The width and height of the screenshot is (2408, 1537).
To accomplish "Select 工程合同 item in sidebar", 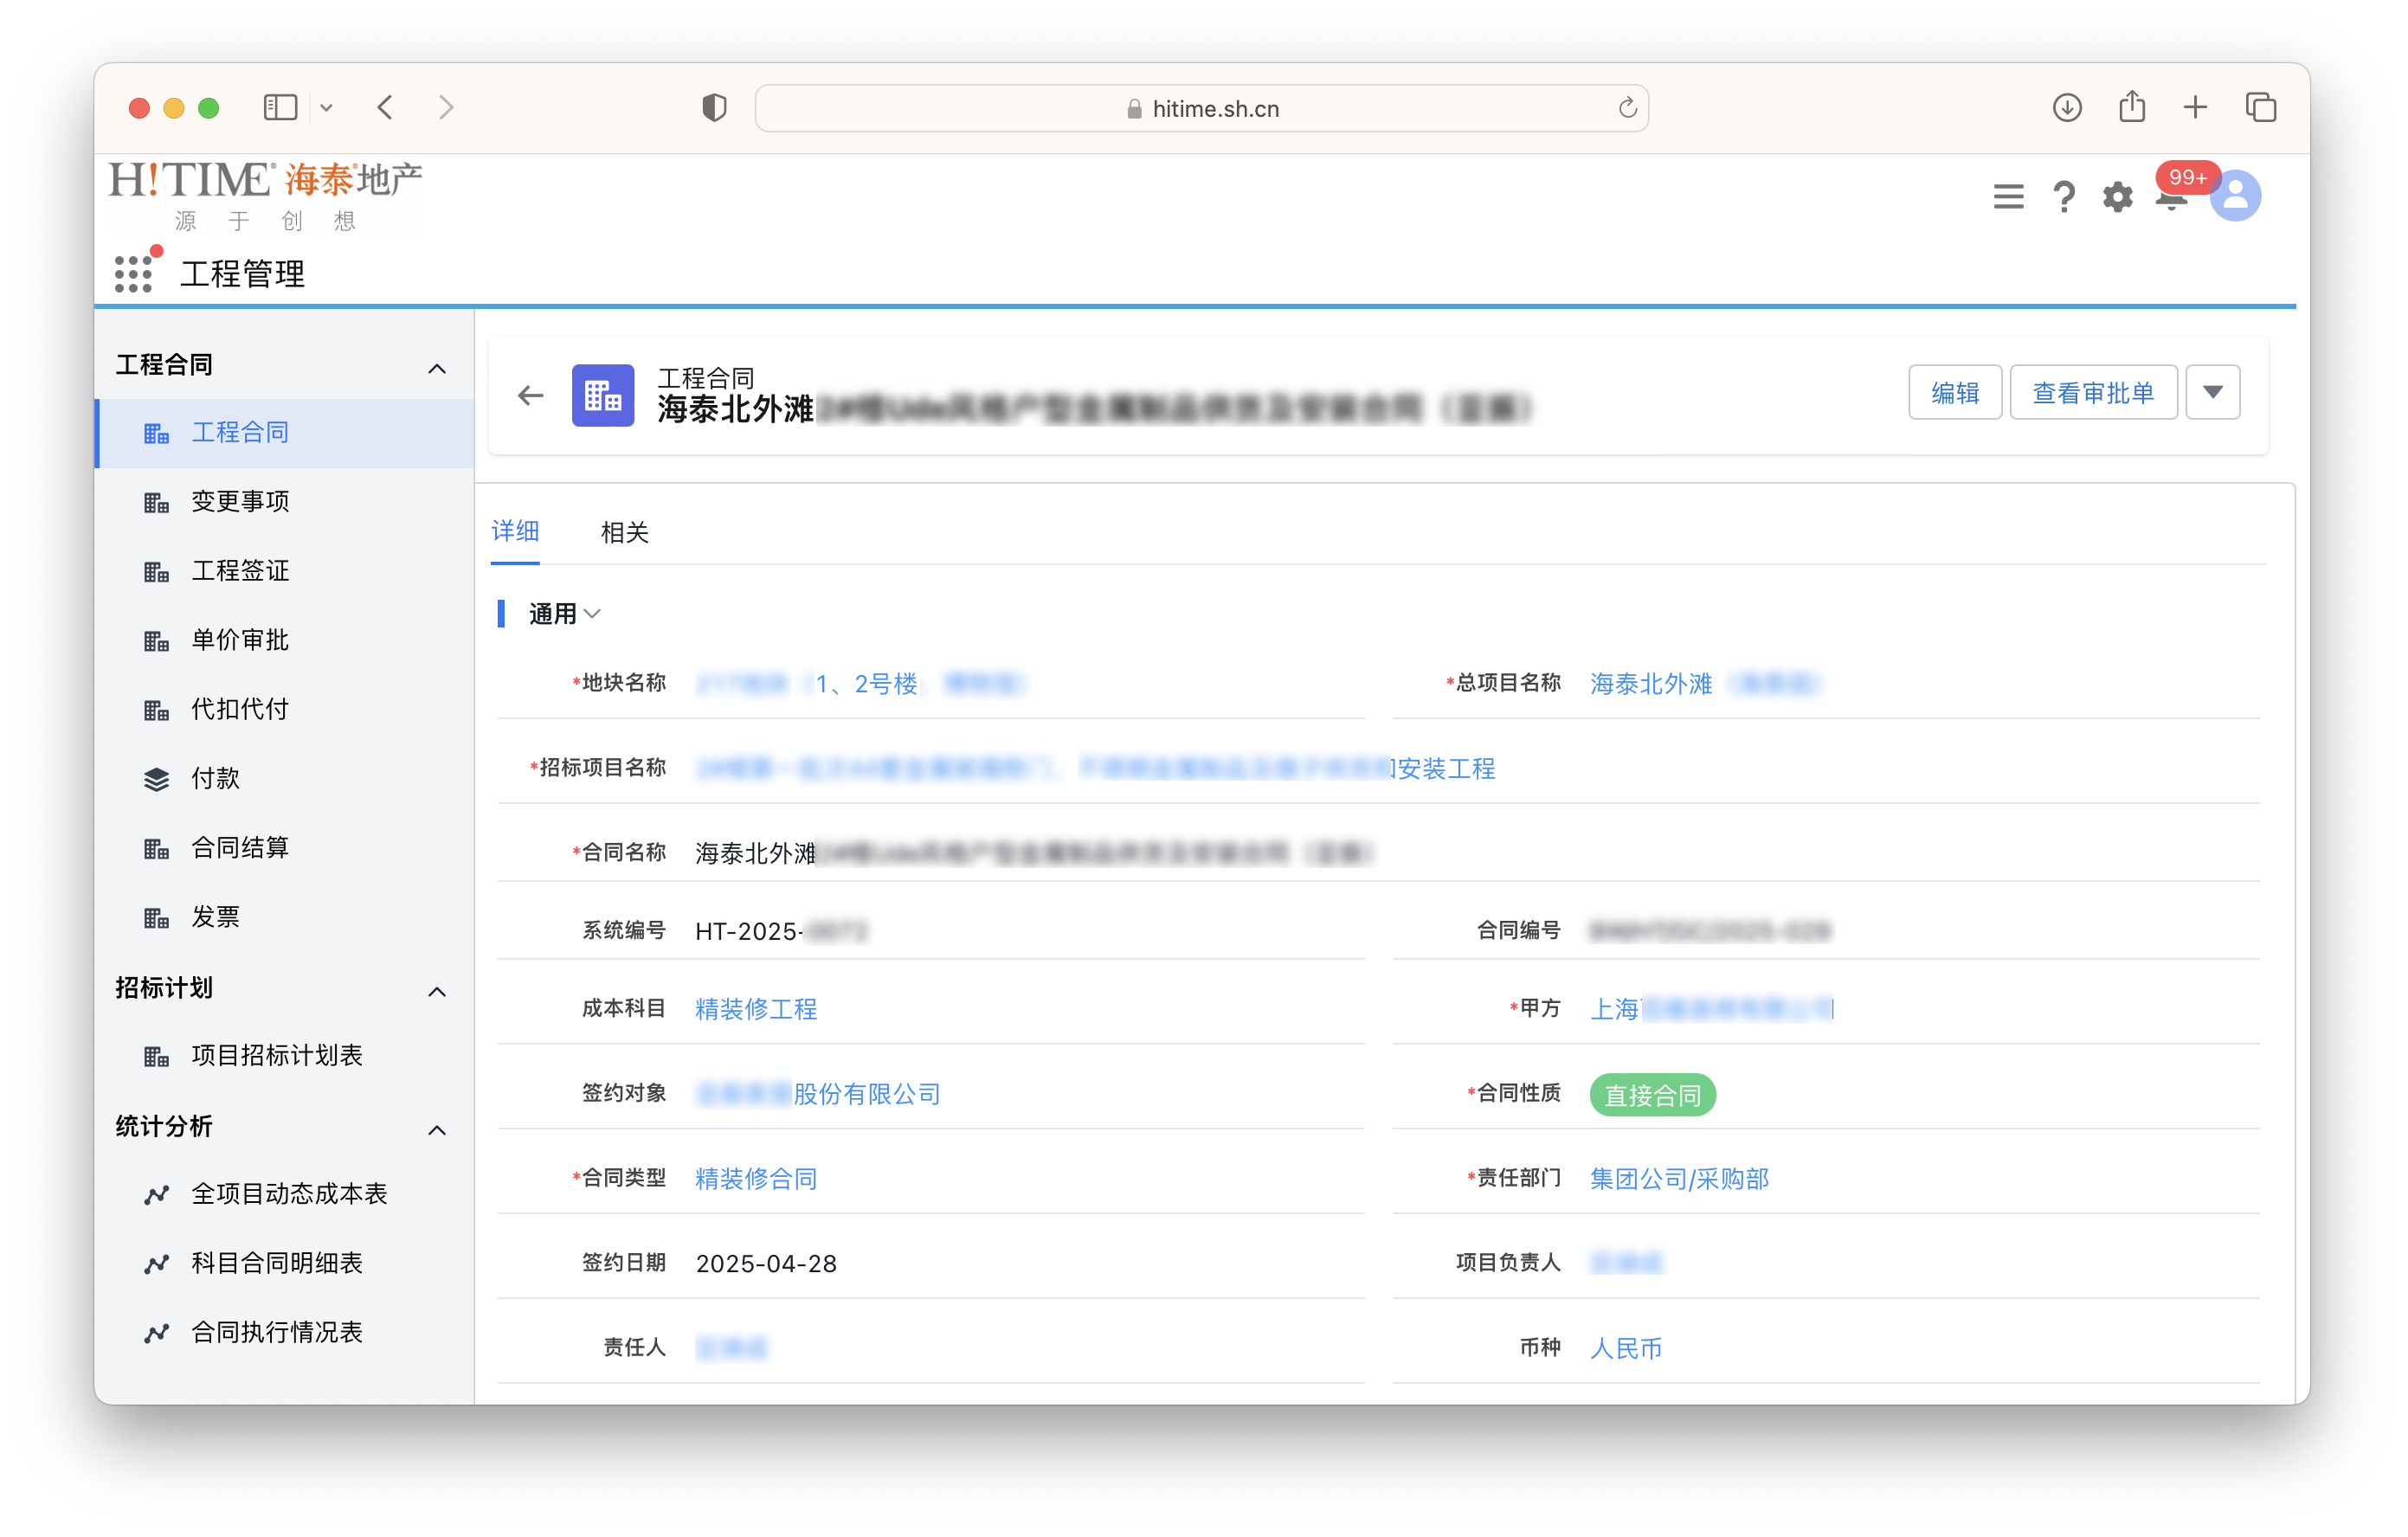I will [285, 433].
